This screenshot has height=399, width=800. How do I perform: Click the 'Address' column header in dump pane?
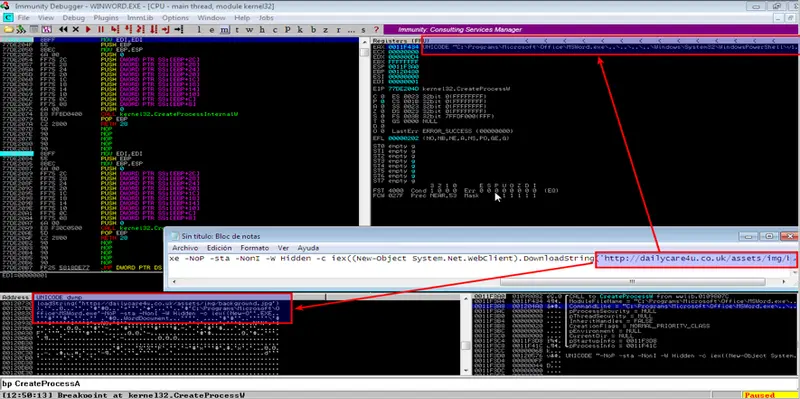15,297
